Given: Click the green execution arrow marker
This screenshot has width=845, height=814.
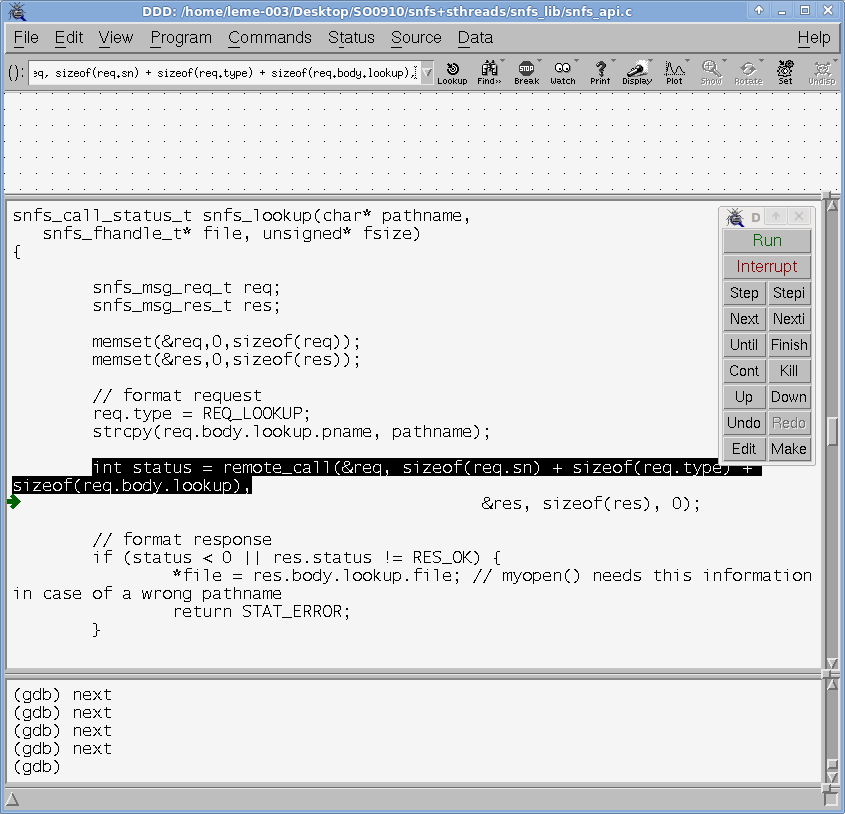Looking at the screenshot, I should click(x=14, y=502).
